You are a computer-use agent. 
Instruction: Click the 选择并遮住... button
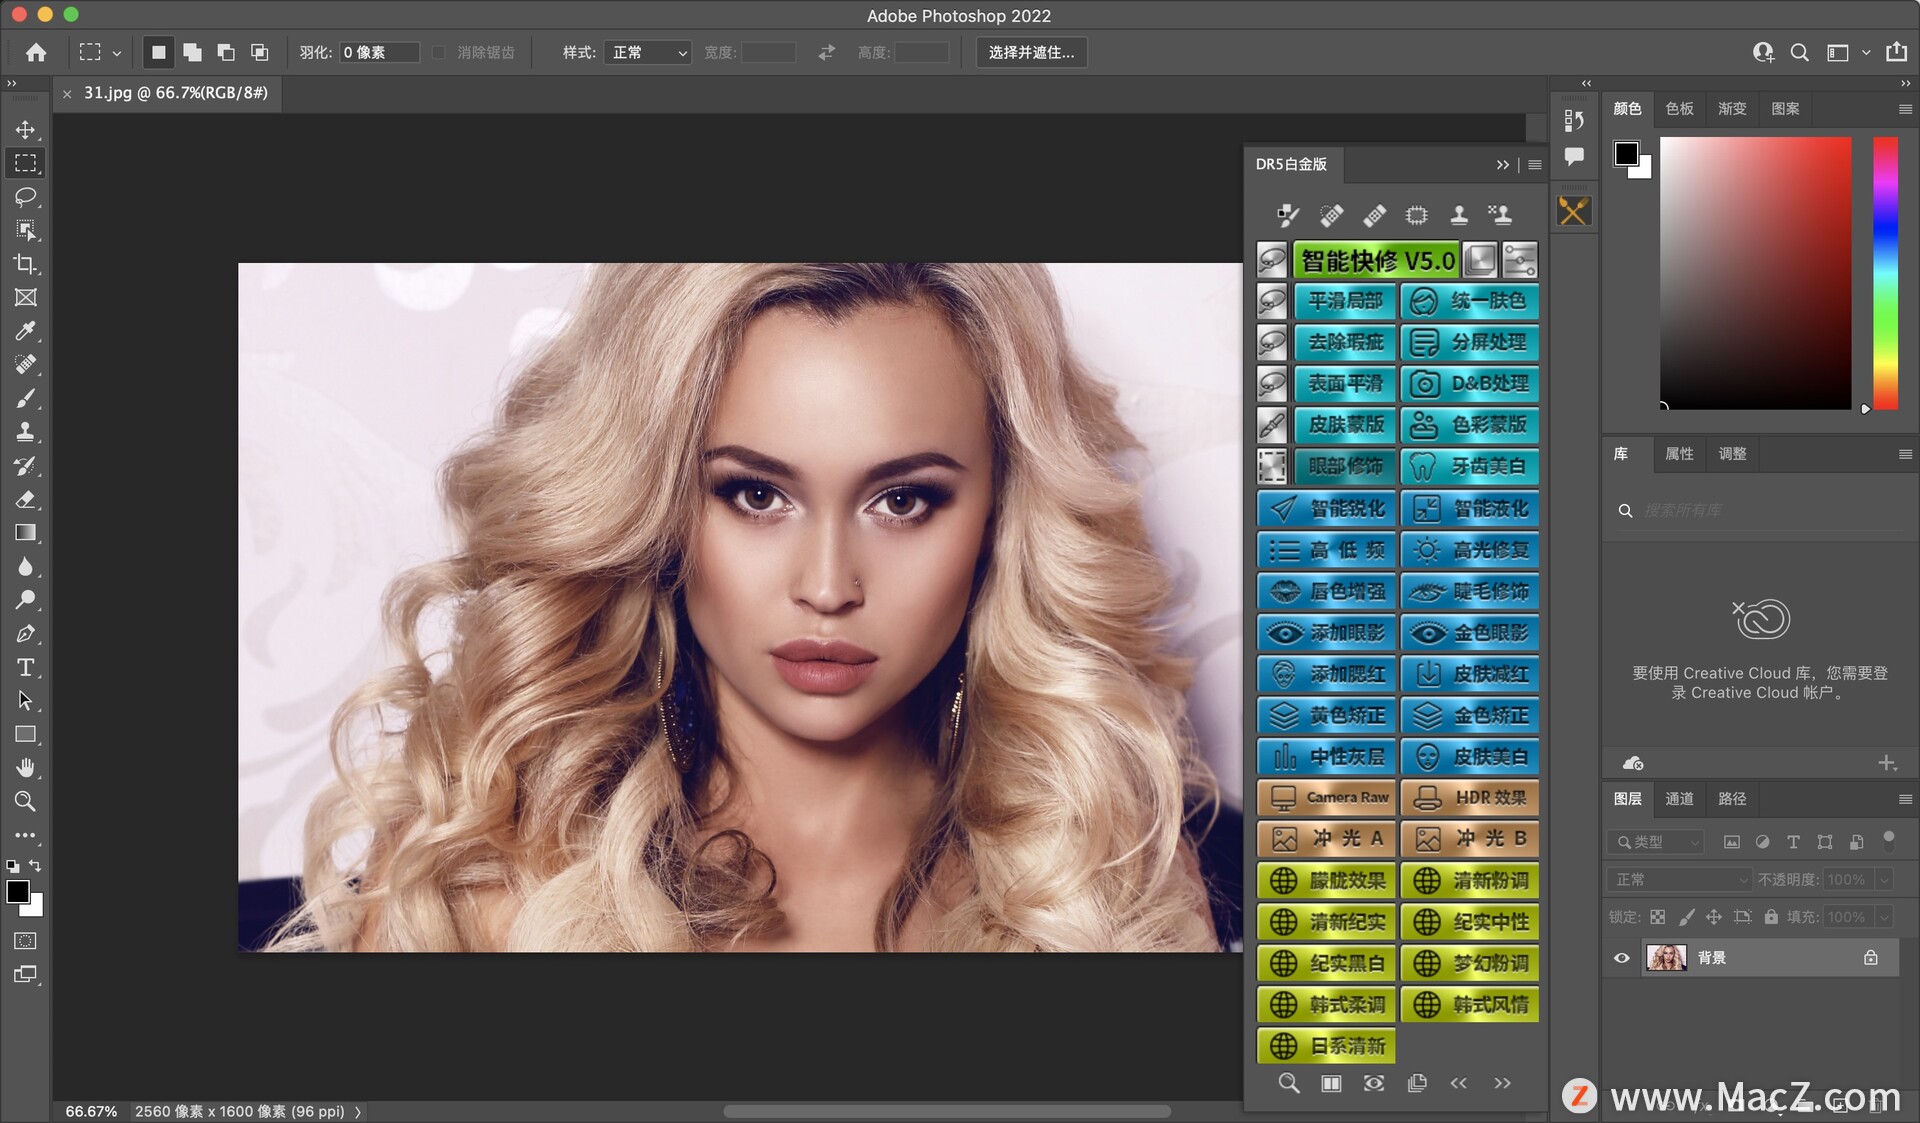[1031, 52]
